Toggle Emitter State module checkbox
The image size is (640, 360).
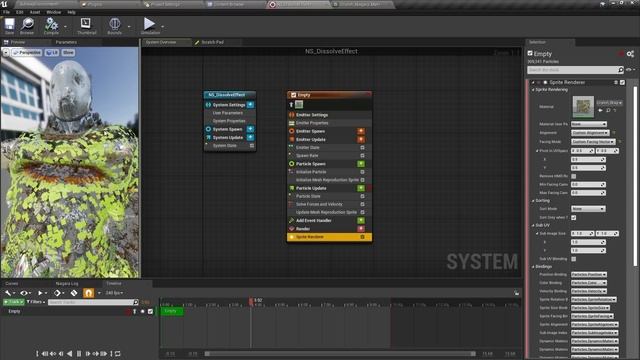[x=362, y=147]
